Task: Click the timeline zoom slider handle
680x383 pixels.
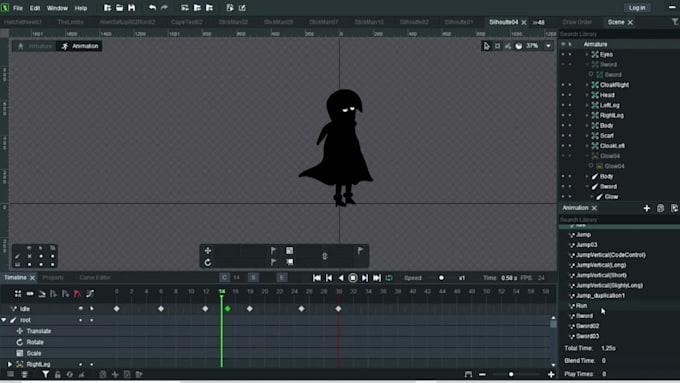Action: (x=511, y=374)
